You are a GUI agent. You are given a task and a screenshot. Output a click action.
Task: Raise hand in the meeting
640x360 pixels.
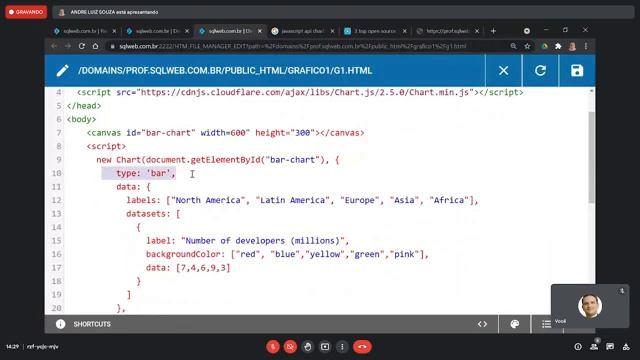[x=308, y=347]
